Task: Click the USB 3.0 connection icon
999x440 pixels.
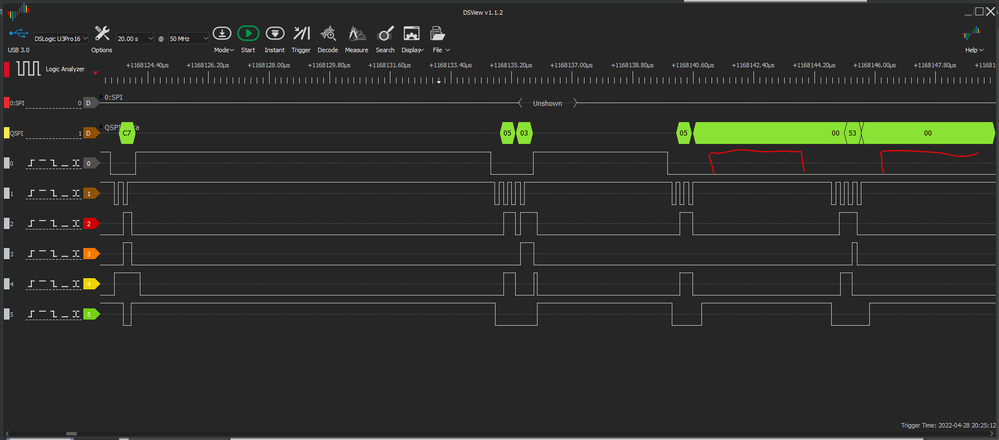Action: [x=17, y=34]
